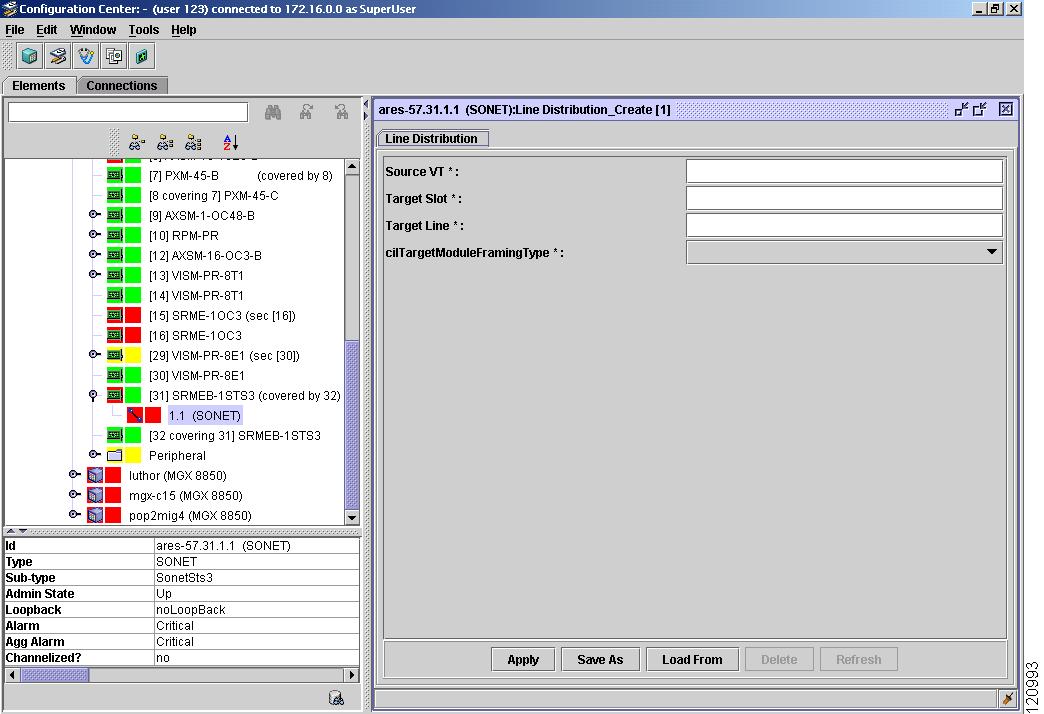Open the Tools menu
1044x714 pixels.
(144, 30)
